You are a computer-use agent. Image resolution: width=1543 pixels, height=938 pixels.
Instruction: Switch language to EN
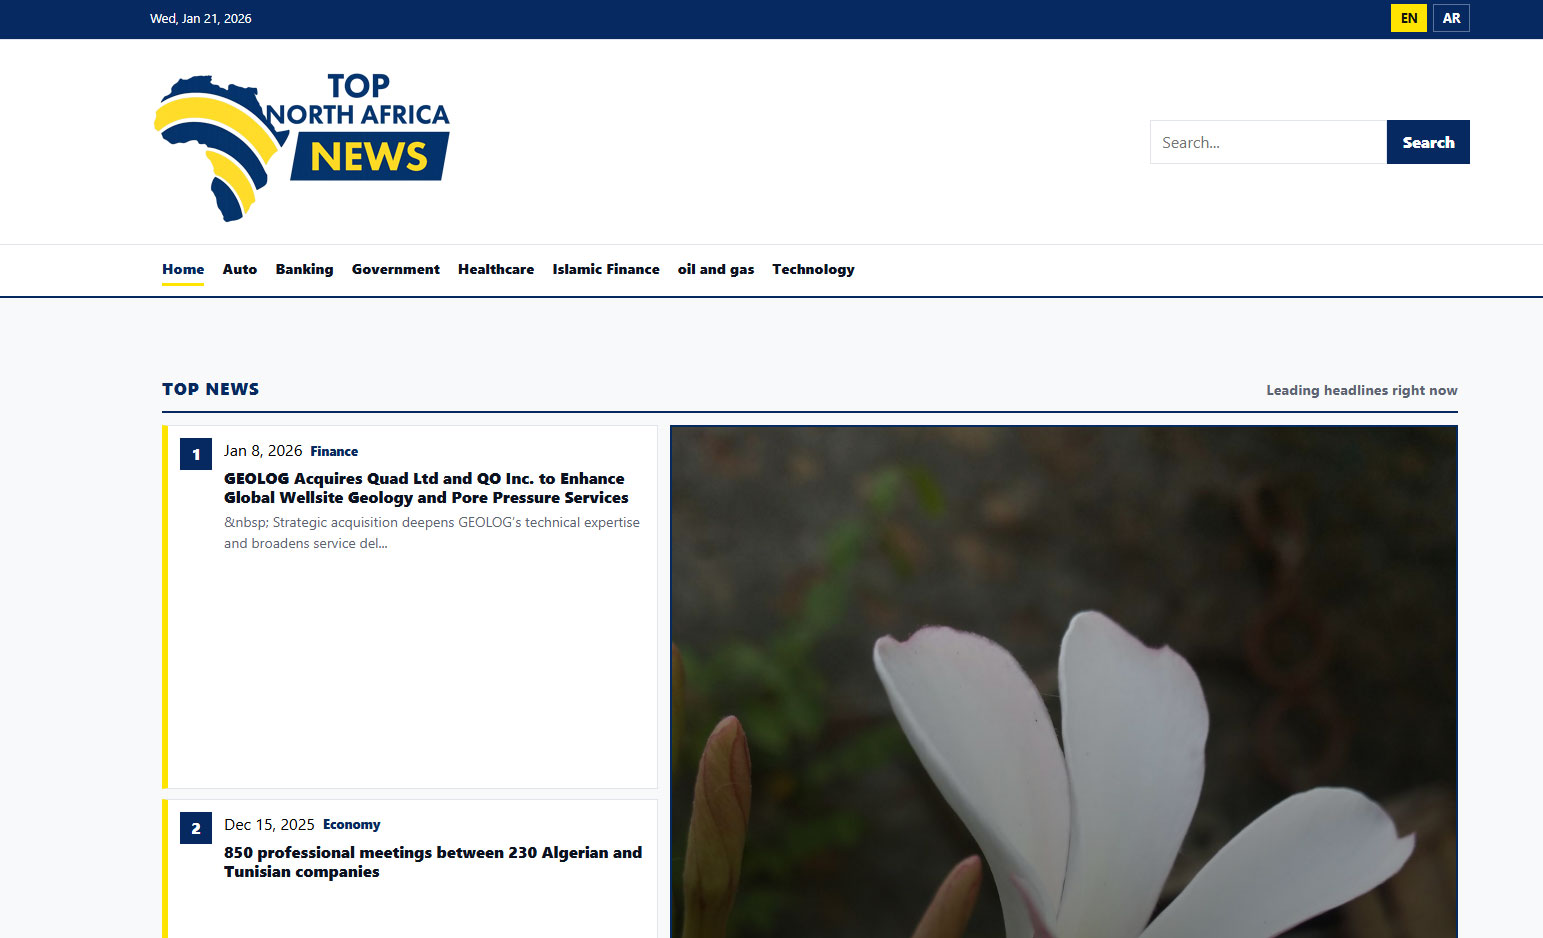[1408, 18]
